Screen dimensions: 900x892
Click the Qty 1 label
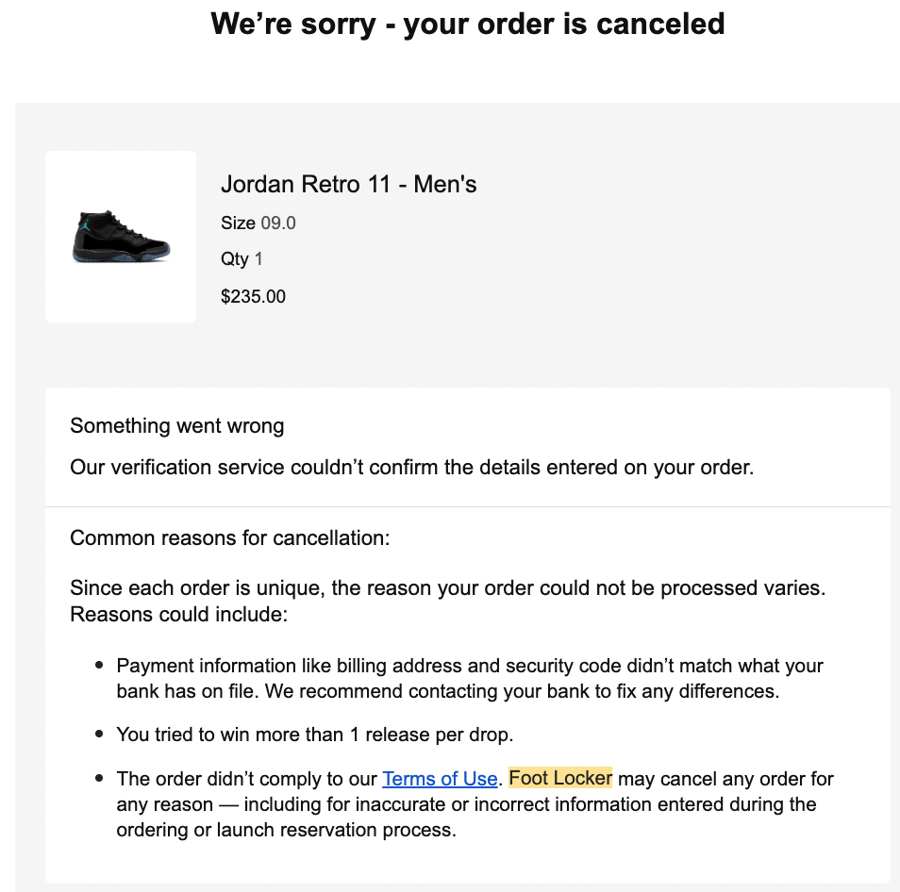pyautogui.click(x=241, y=259)
